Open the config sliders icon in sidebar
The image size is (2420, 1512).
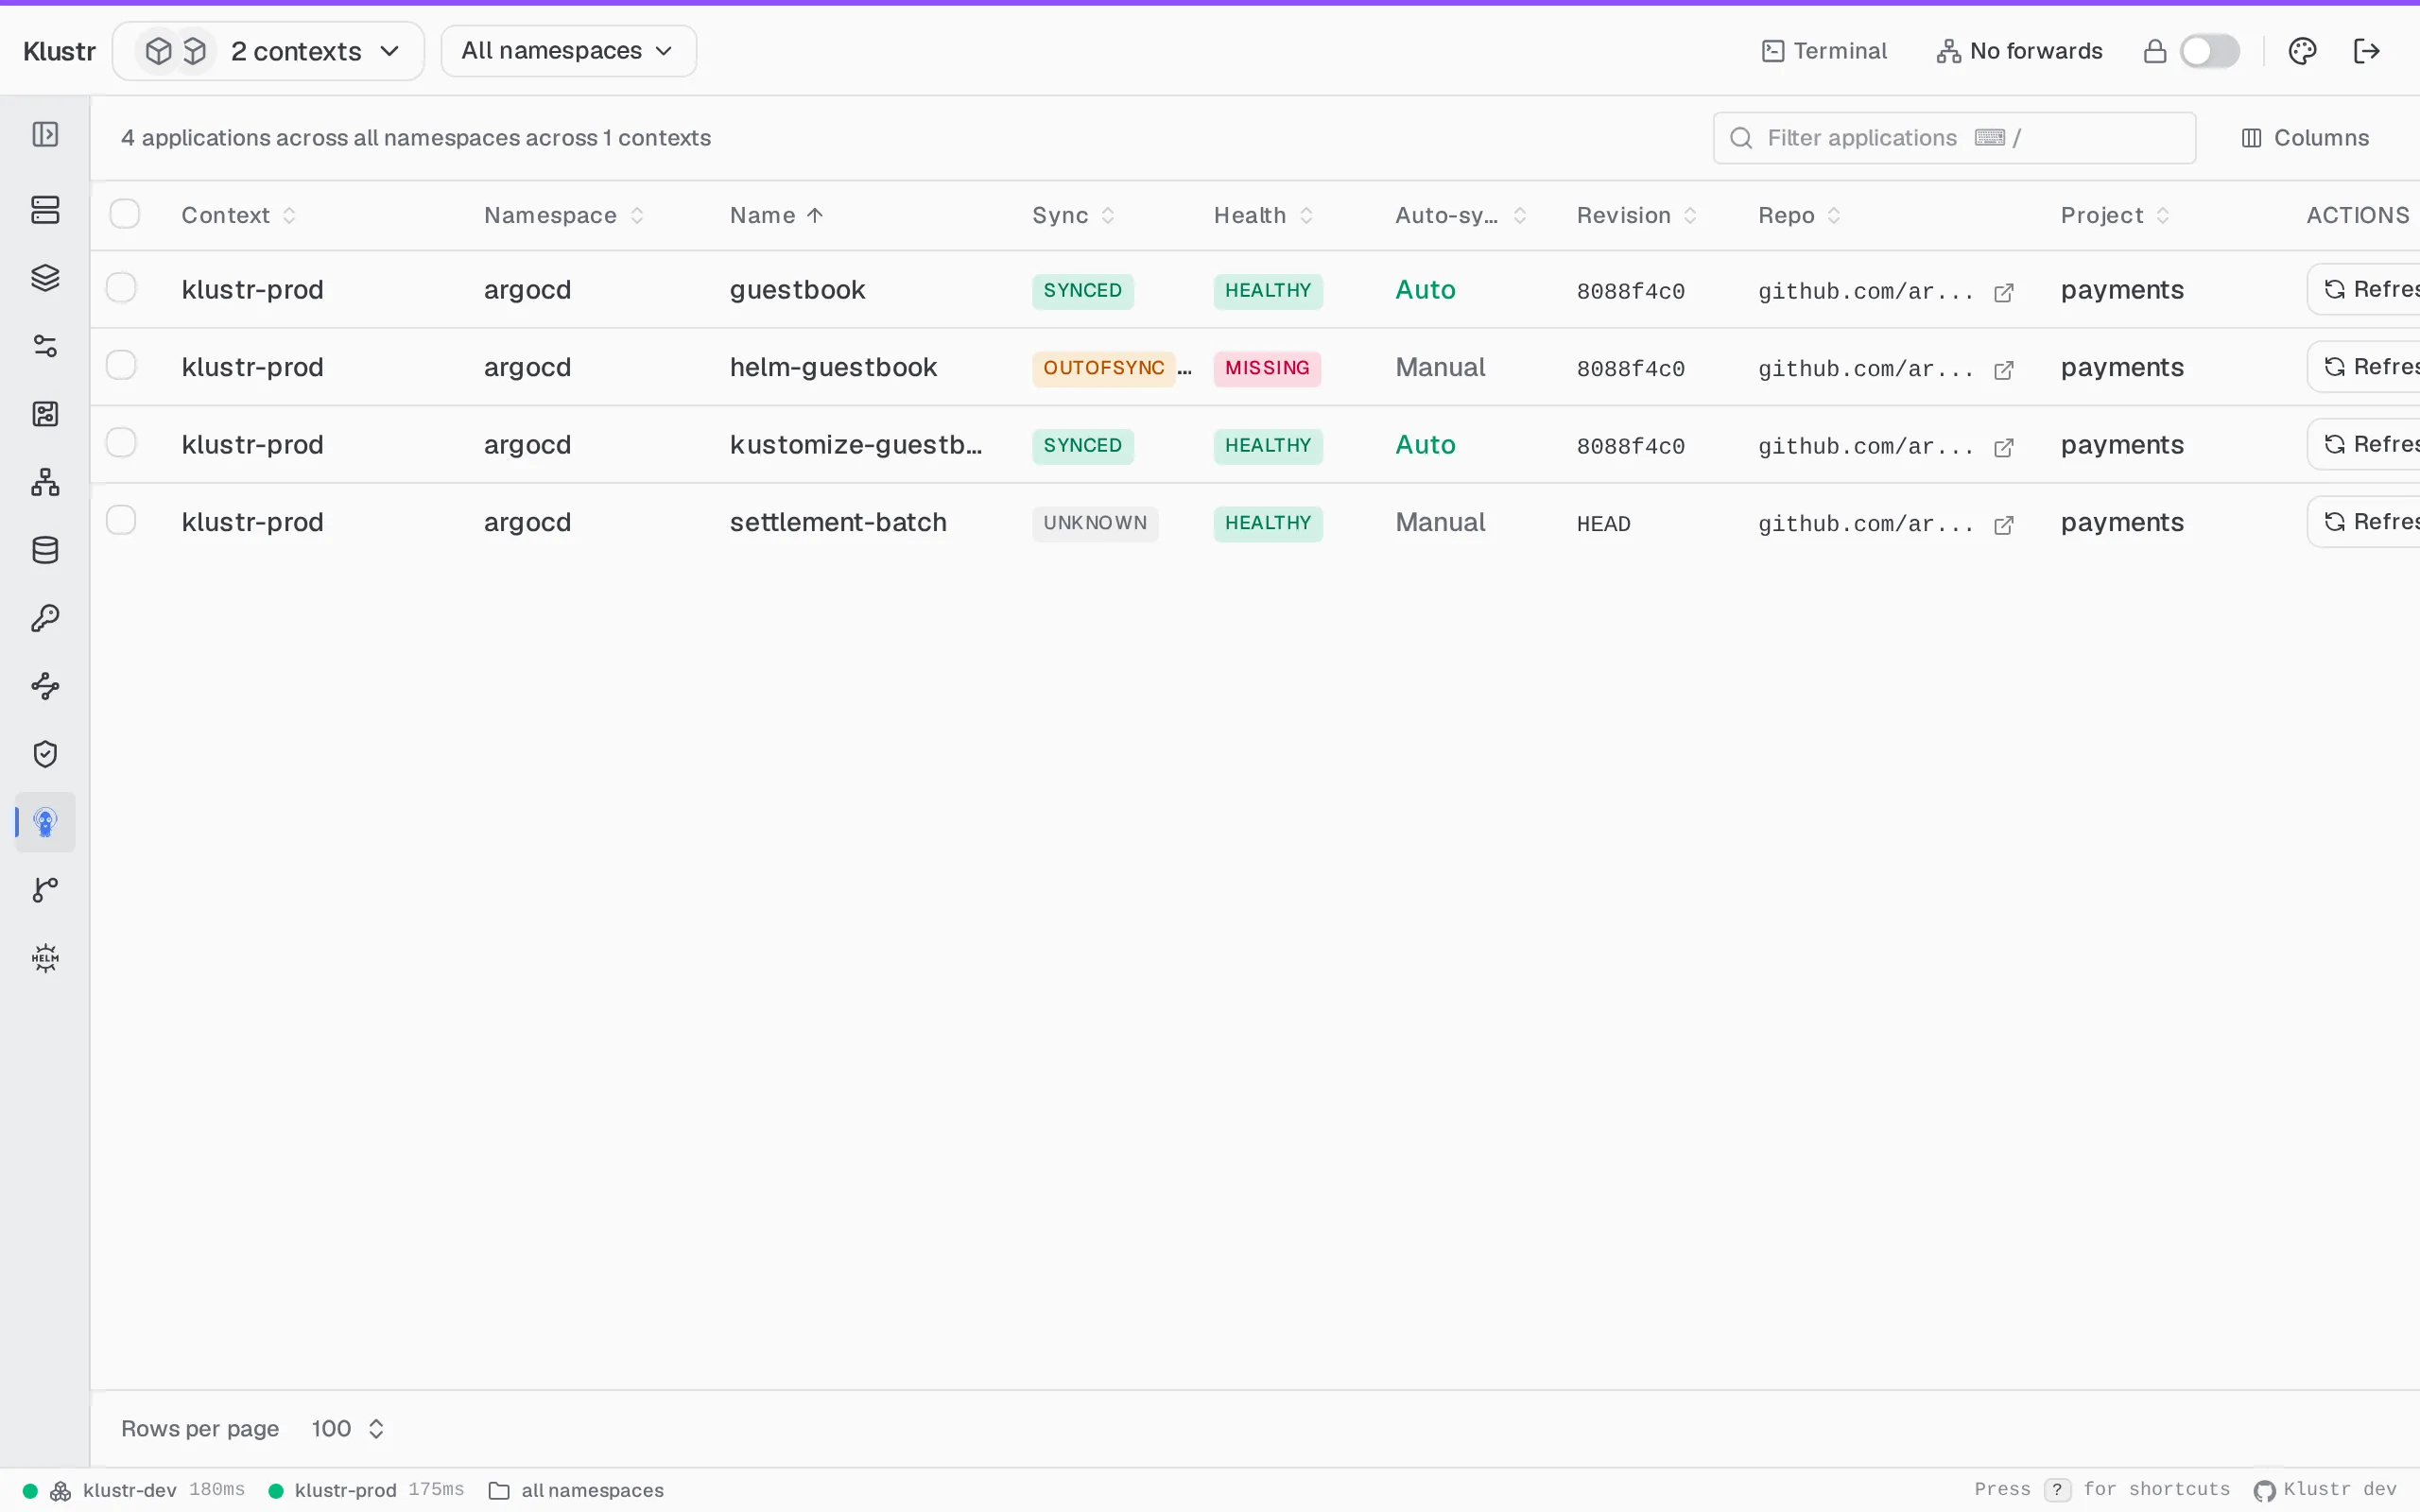(45, 346)
